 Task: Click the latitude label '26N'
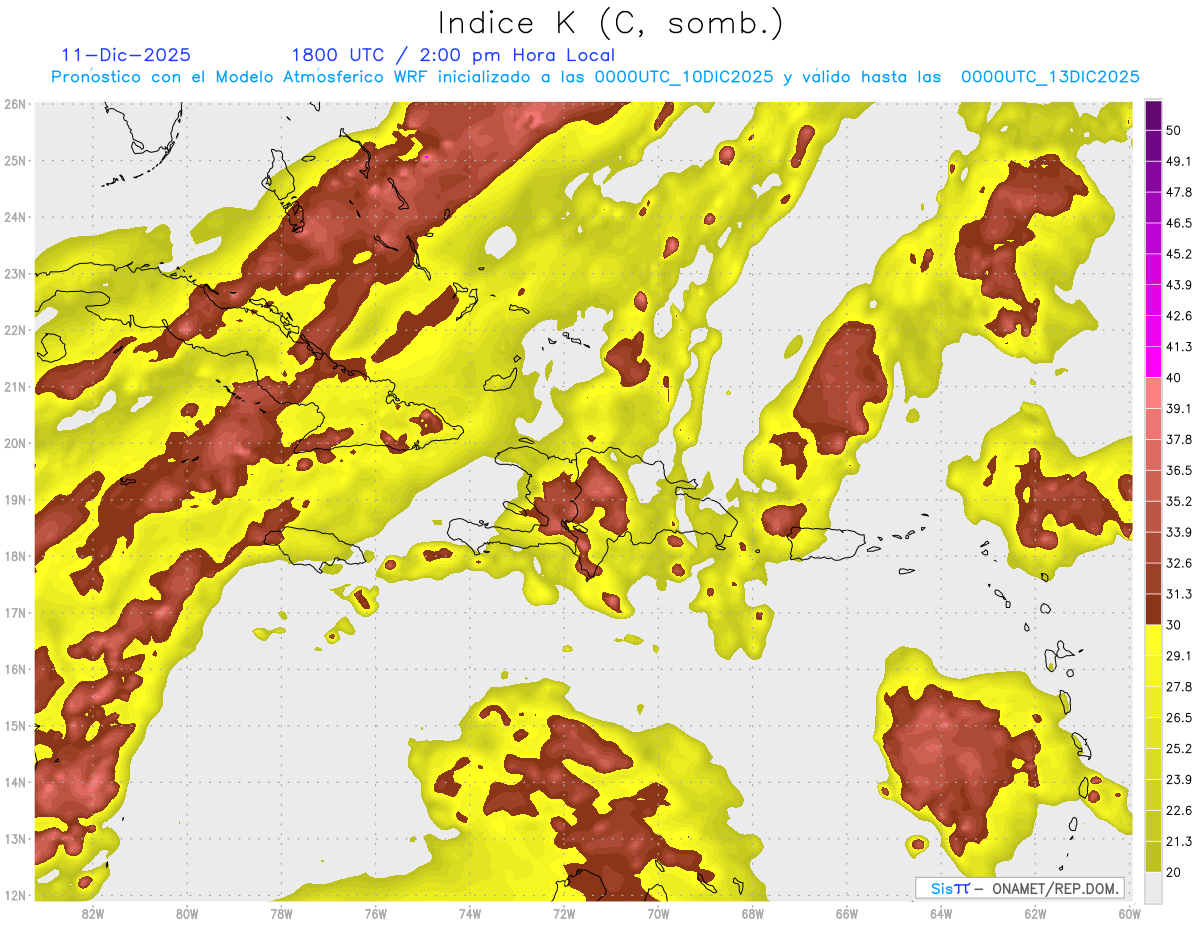tap(15, 104)
